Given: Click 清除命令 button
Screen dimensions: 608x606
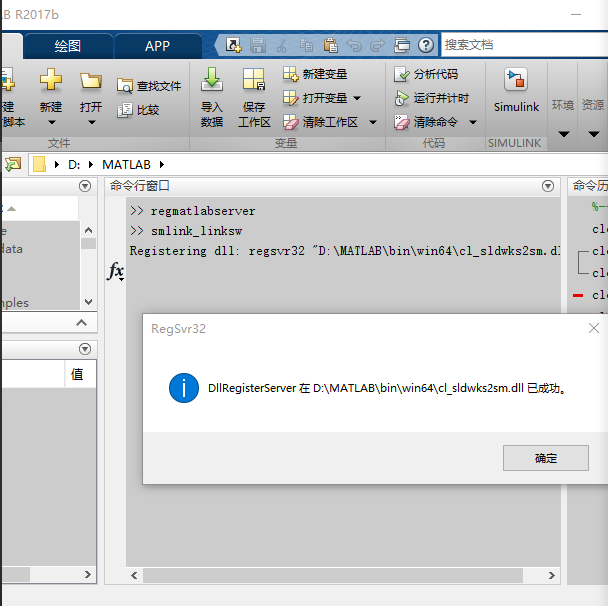Looking at the screenshot, I should coord(426,122).
